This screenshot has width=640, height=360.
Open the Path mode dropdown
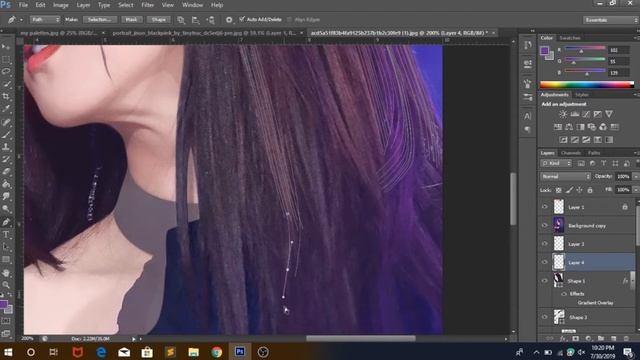(x=44, y=20)
